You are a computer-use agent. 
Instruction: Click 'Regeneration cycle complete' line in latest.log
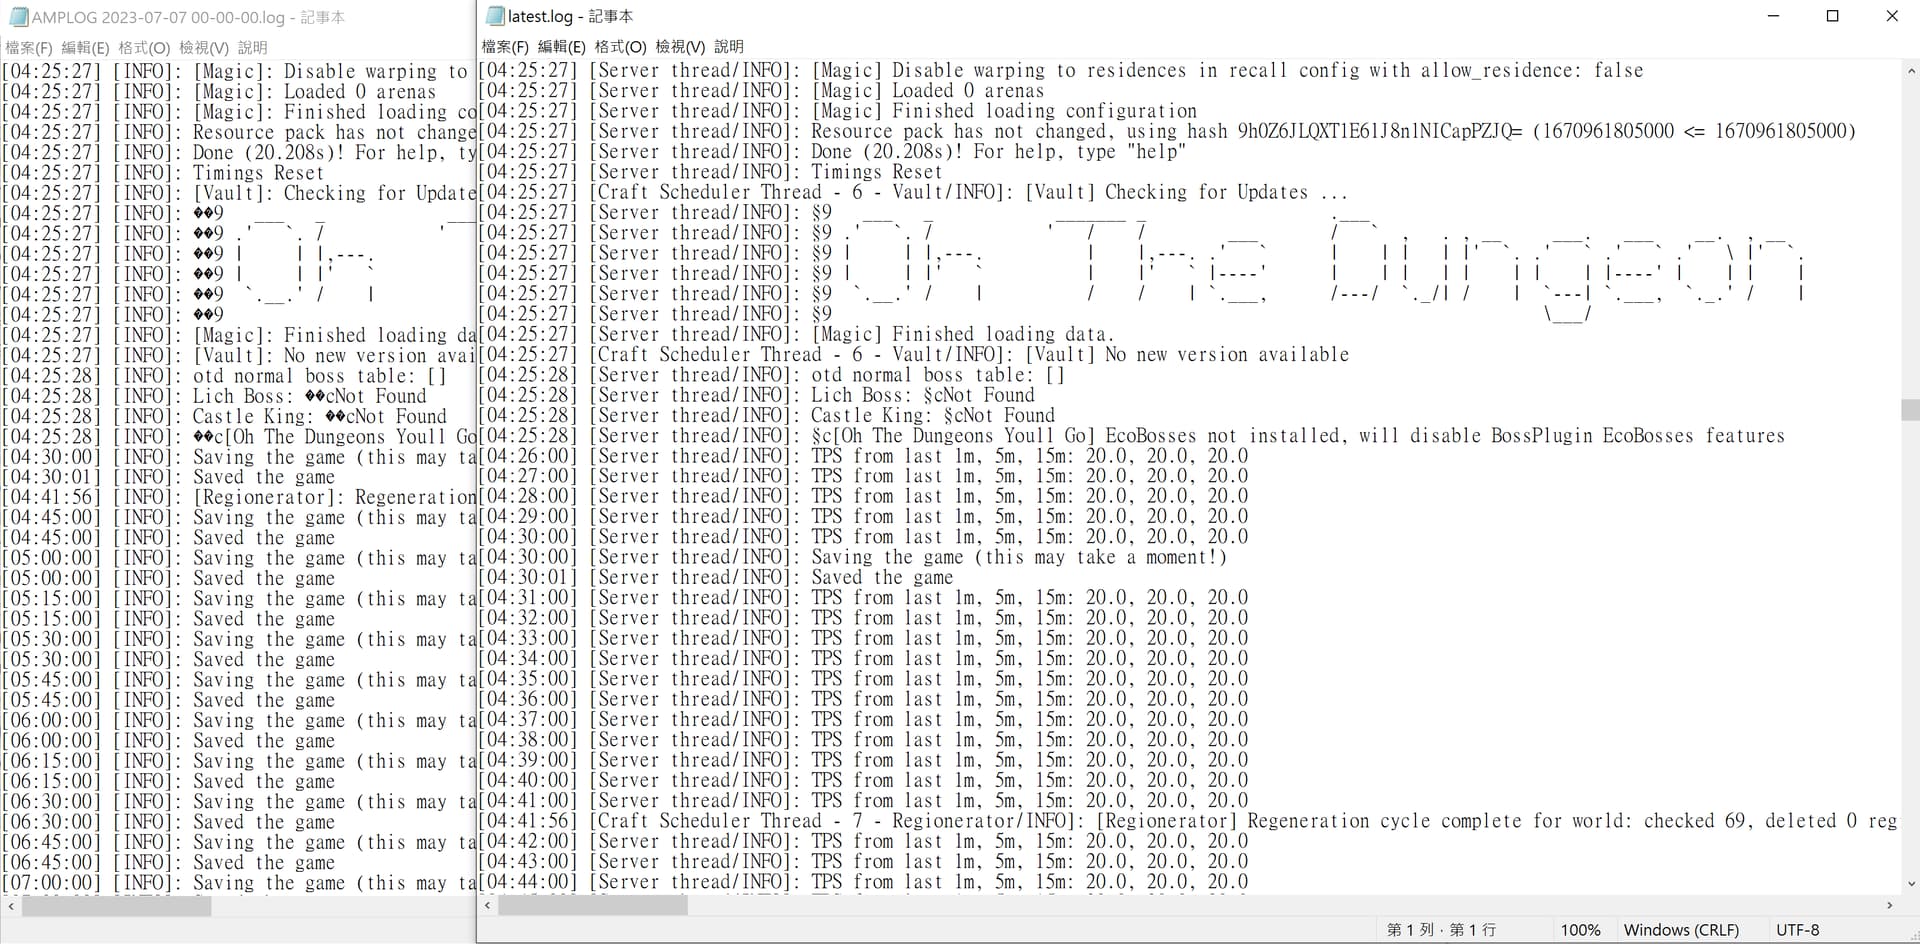point(1187,820)
